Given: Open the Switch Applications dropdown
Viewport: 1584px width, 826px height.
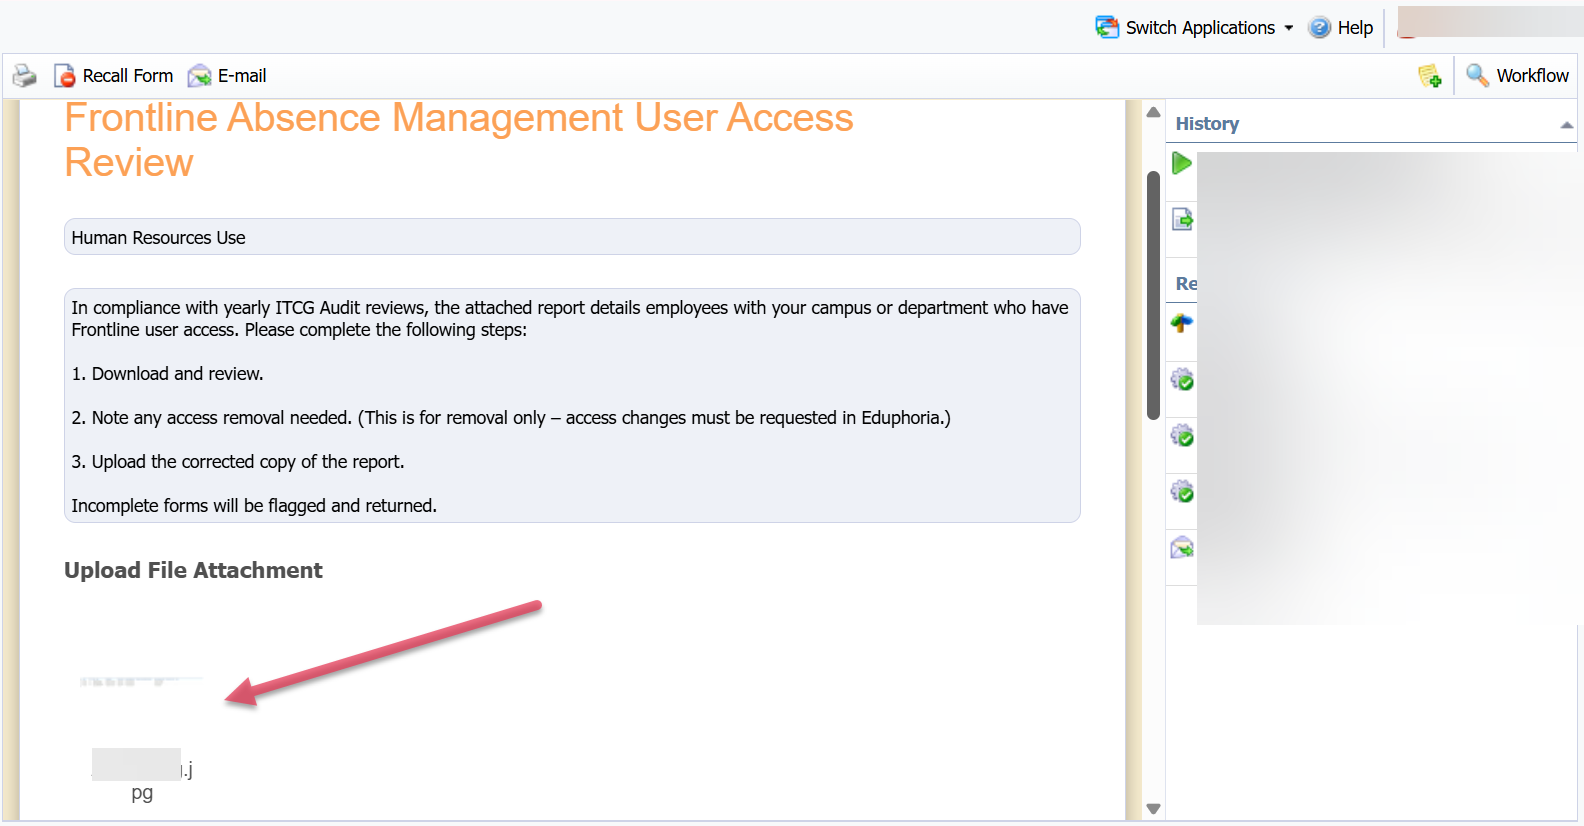Looking at the screenshot, I should (x=1194, y=28).
